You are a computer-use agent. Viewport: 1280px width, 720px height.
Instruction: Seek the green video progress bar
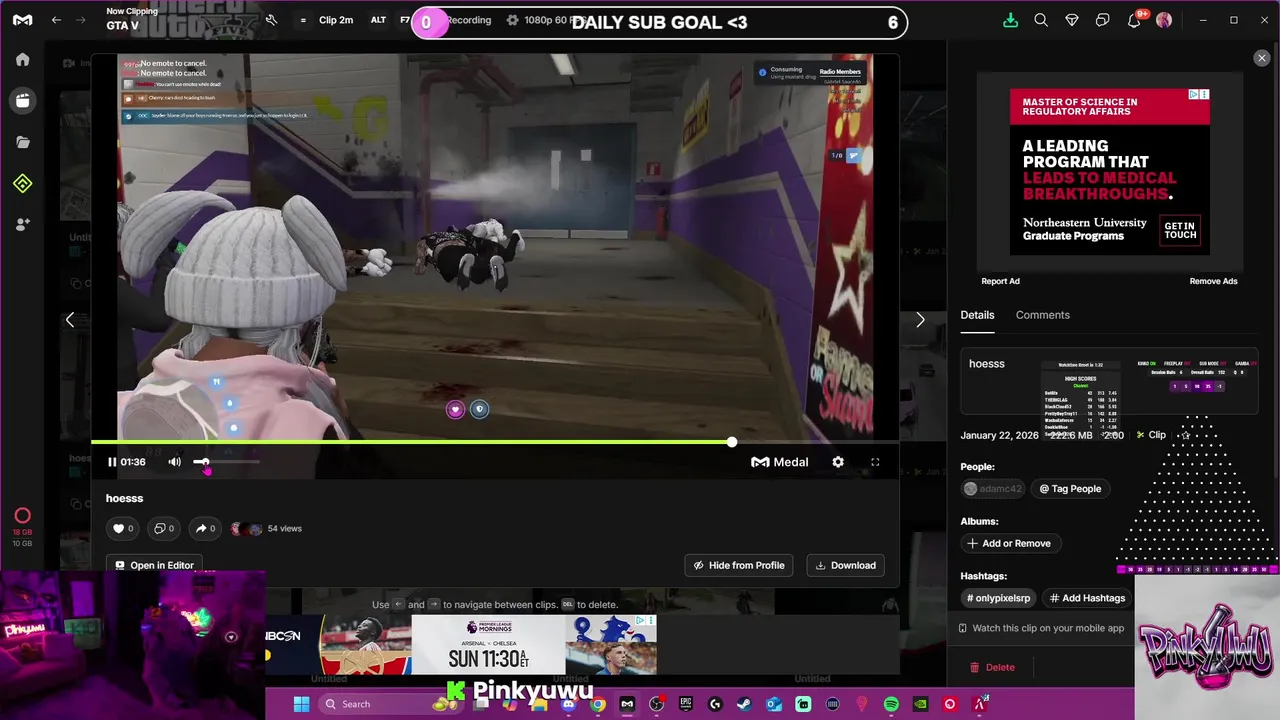click(495, 442)
